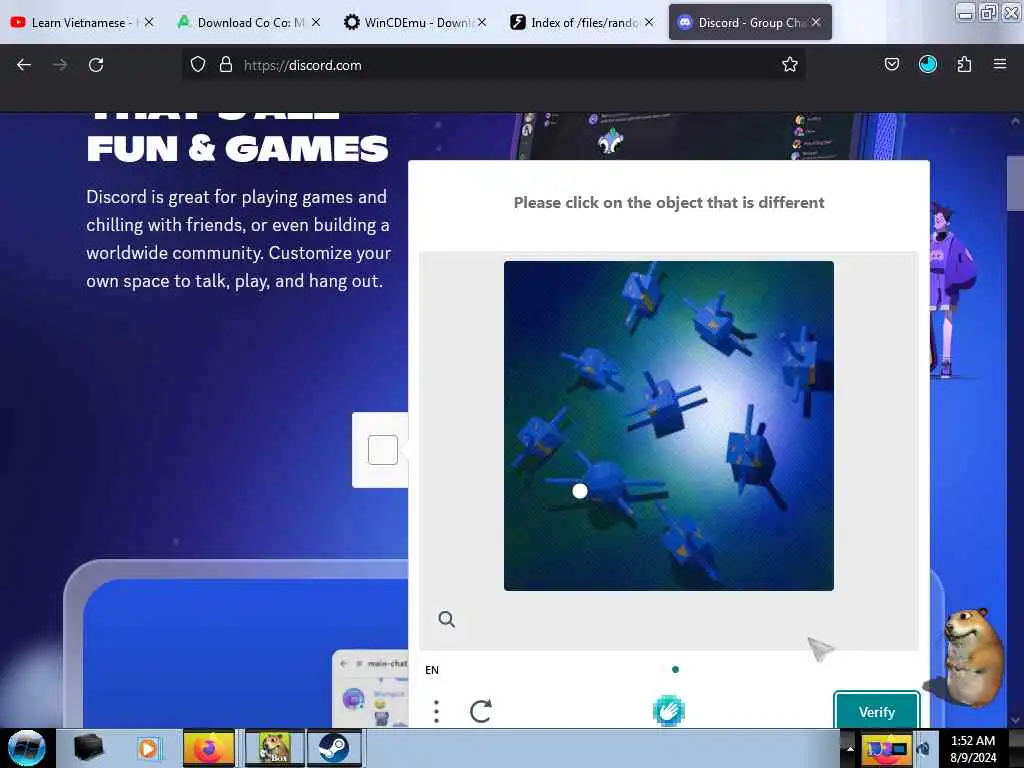Open the black box taskbar app

[89, 748]
